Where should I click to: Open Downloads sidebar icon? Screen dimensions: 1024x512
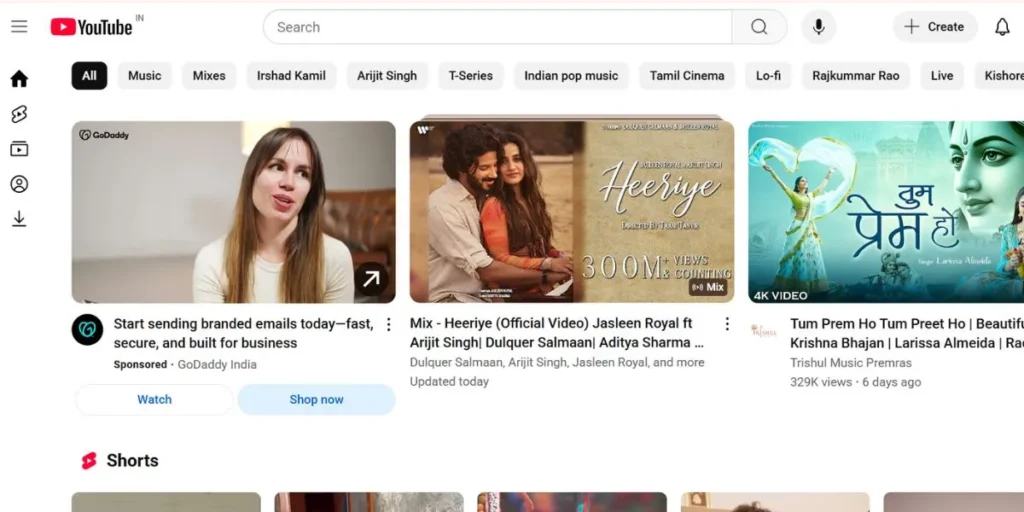(20, 219)
